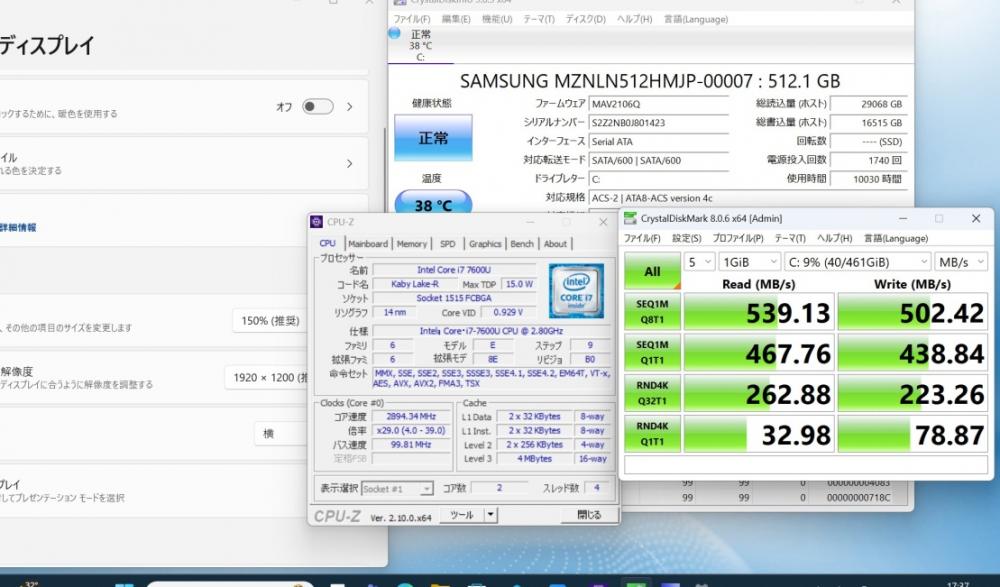Click the CPU-Z title bar app icon
The image size is (1000, 587).
click(x=316, y=221)
